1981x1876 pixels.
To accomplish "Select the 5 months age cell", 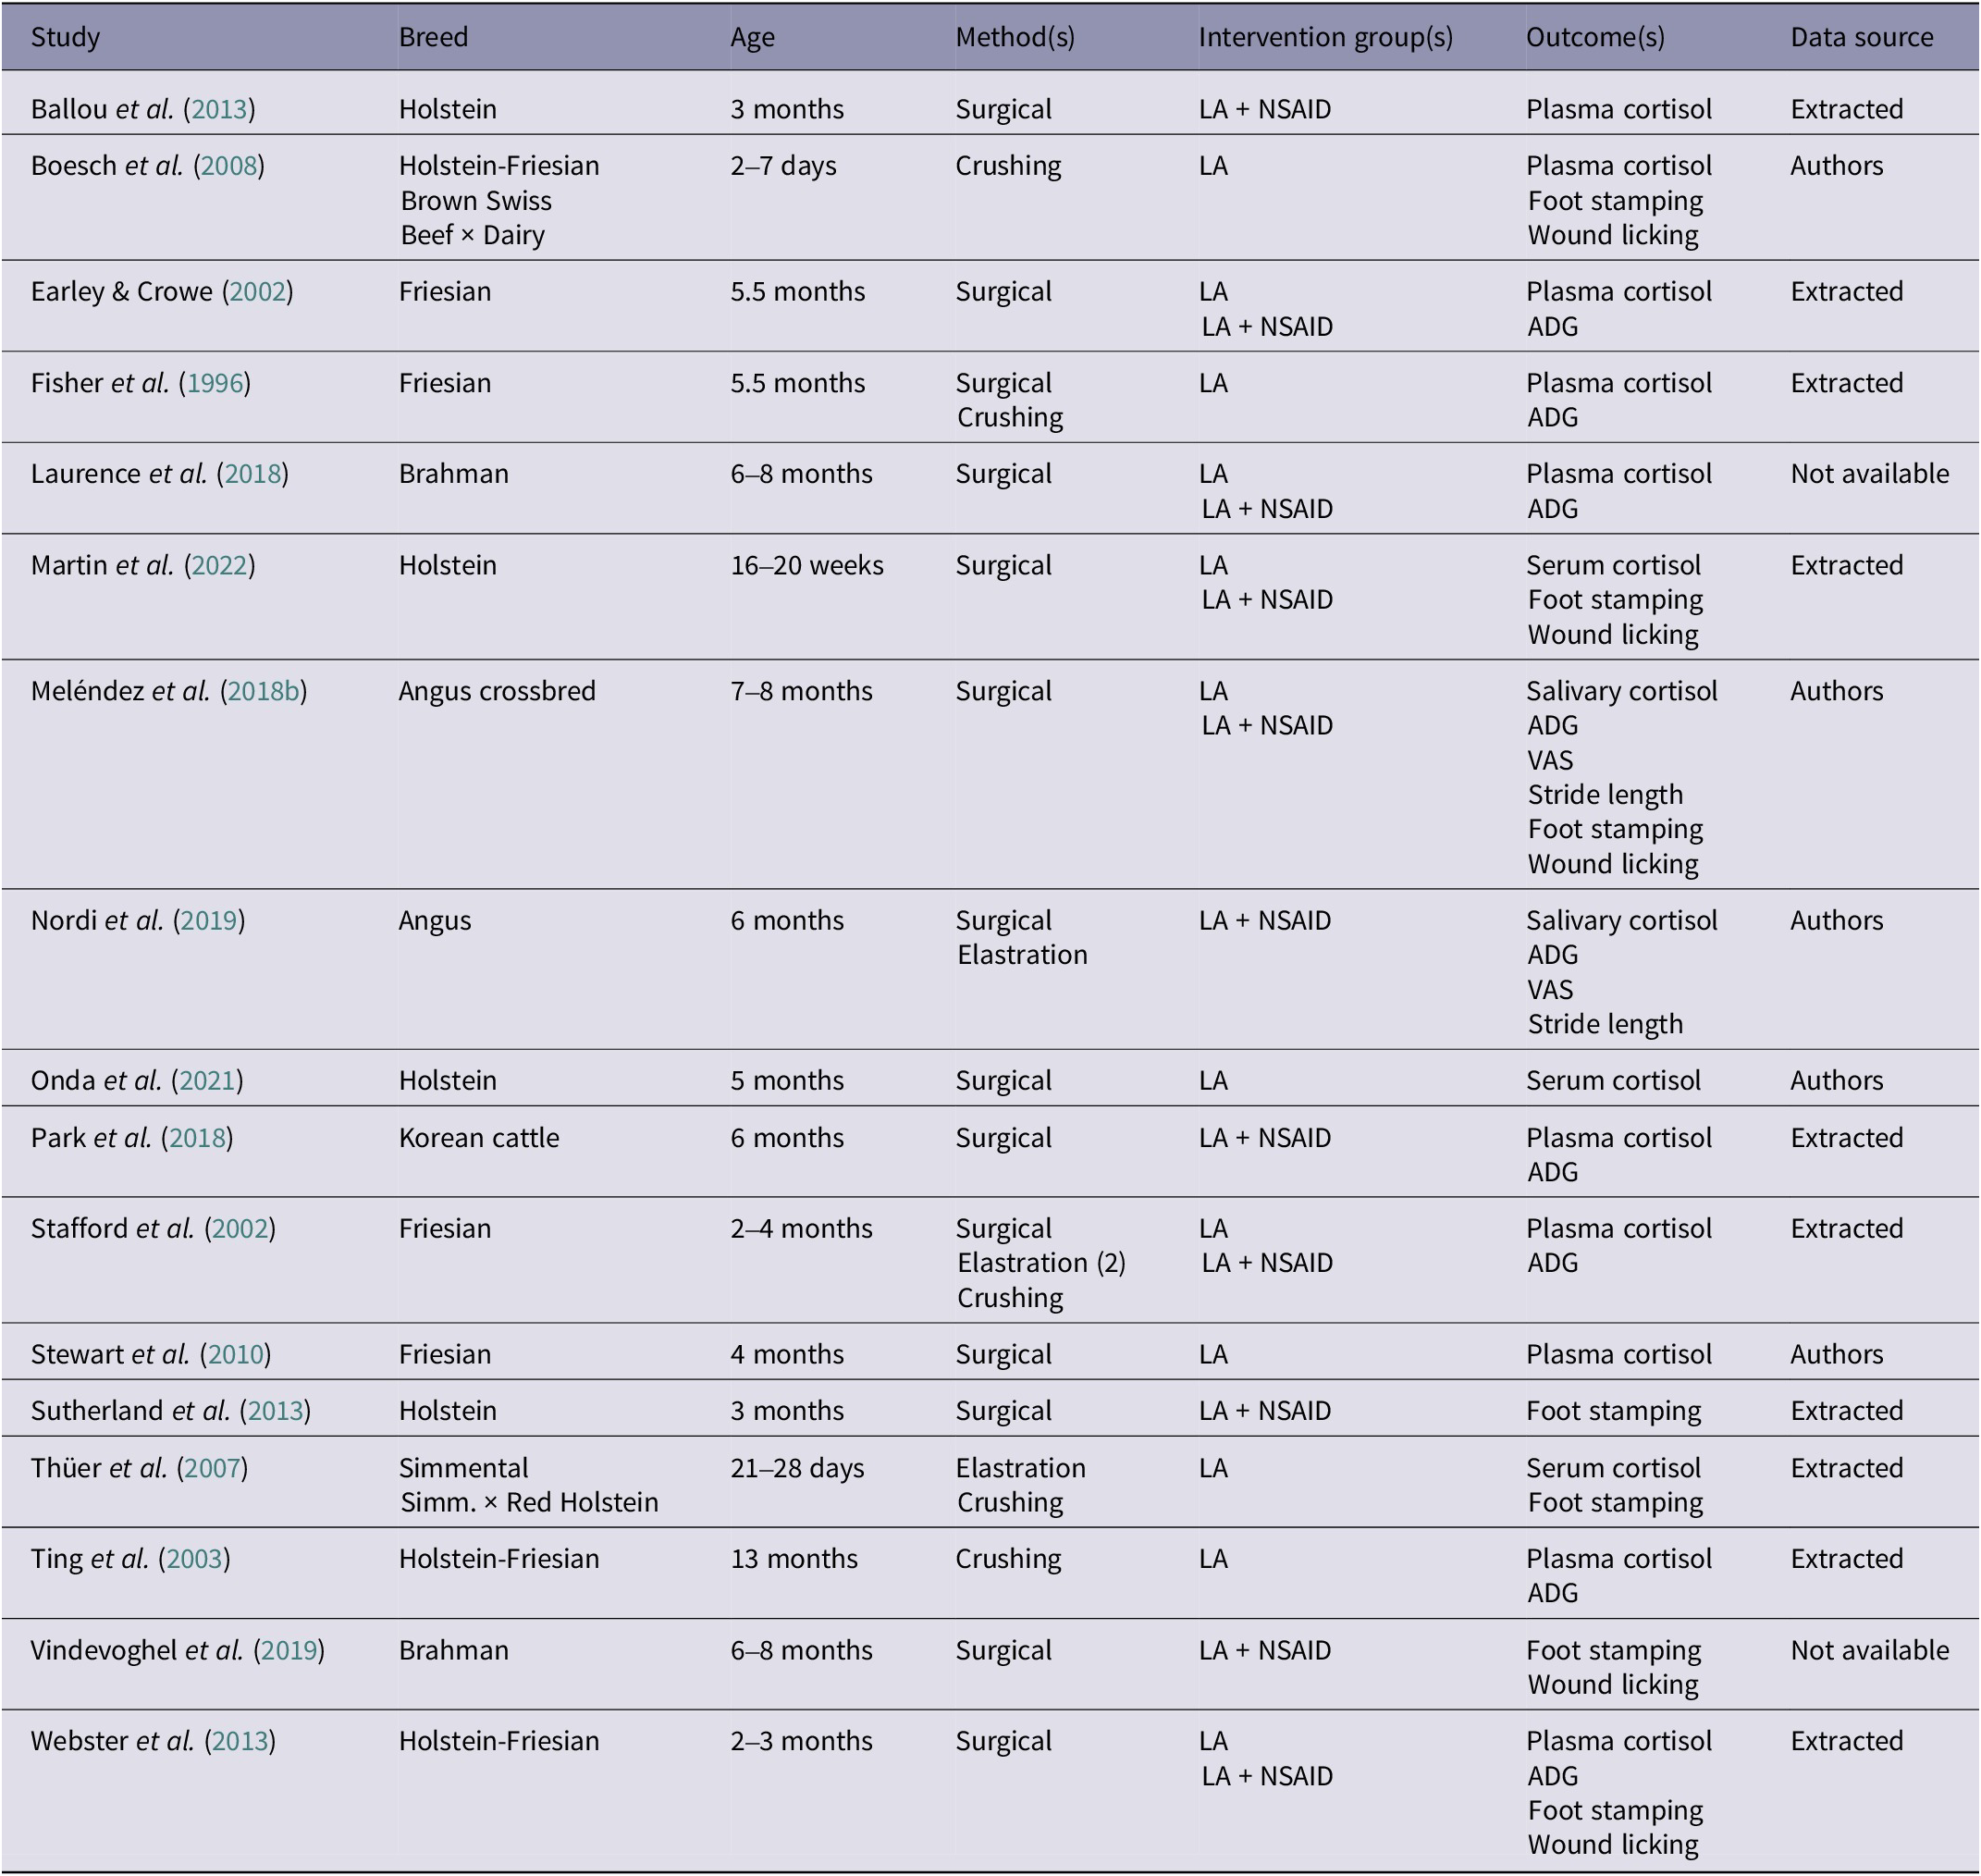I will [x=787, y=1080].
